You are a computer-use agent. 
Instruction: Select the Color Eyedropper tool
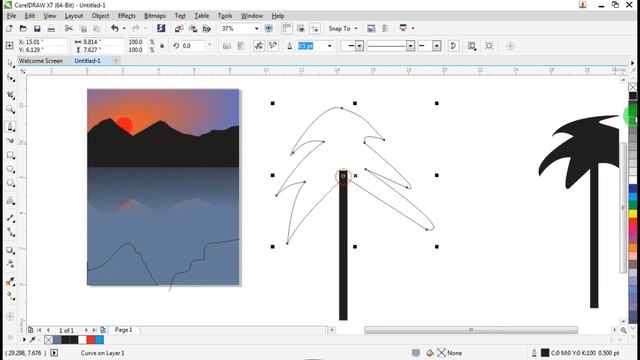[11, 282]
